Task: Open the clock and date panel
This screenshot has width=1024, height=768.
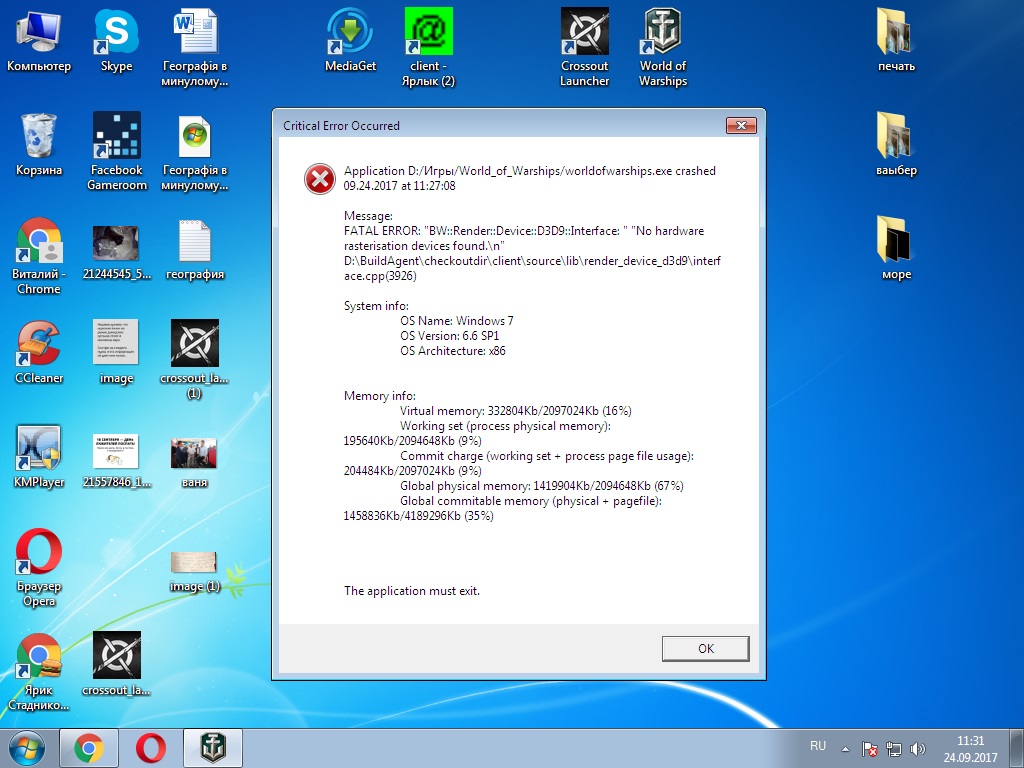Action: click(970, 749)
